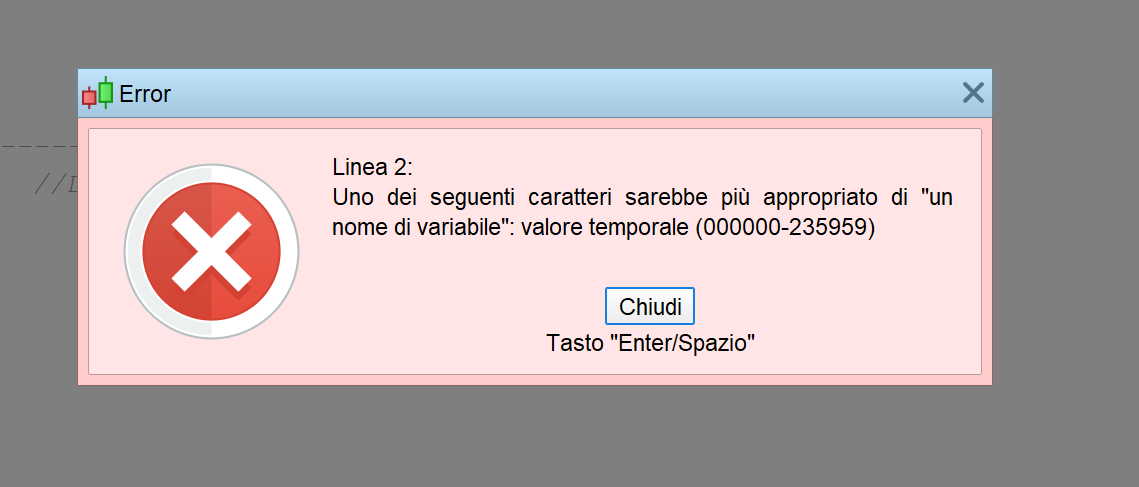
Task: Click the gray background below the dialog
Action: click(x=560, y=440)
